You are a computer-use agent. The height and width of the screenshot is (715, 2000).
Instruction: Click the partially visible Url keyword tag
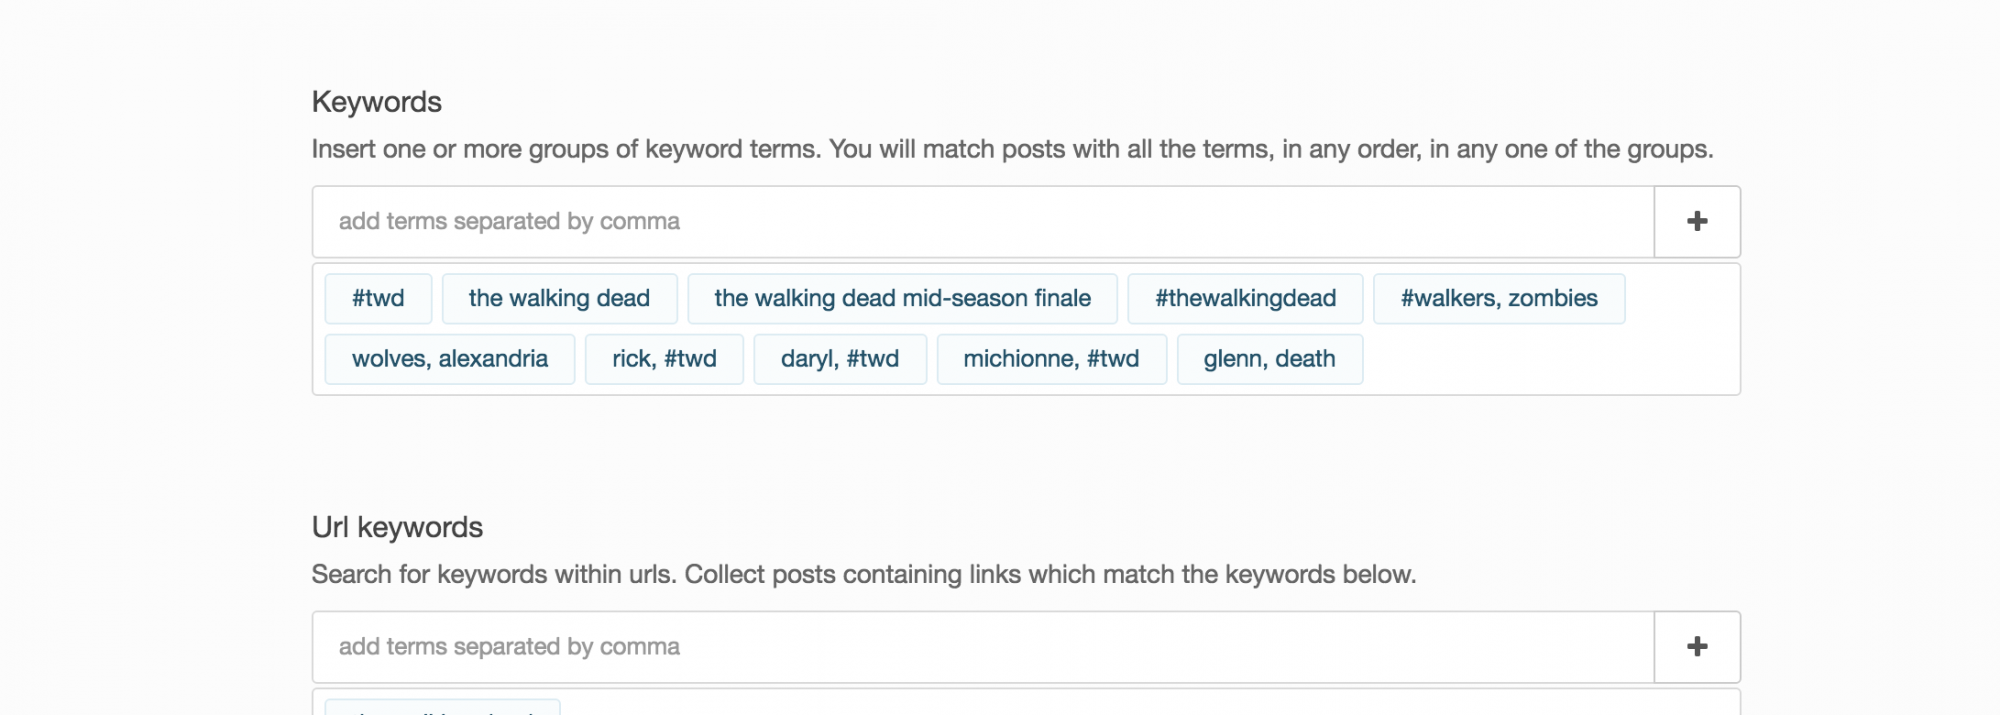pyautogui.click(x=442, y=708)
